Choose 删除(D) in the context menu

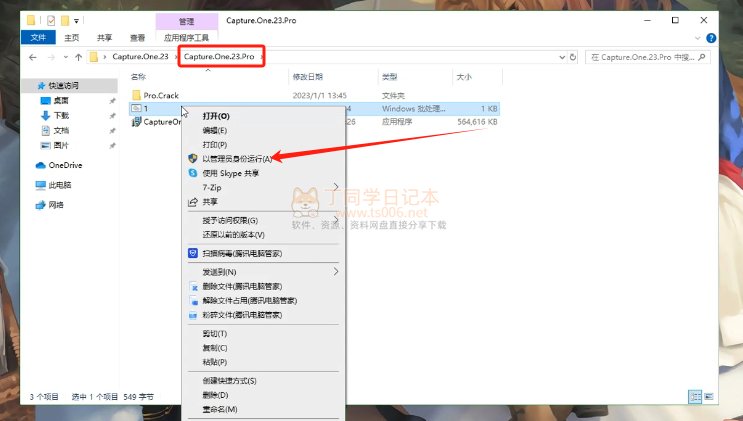tap(215, 395)
